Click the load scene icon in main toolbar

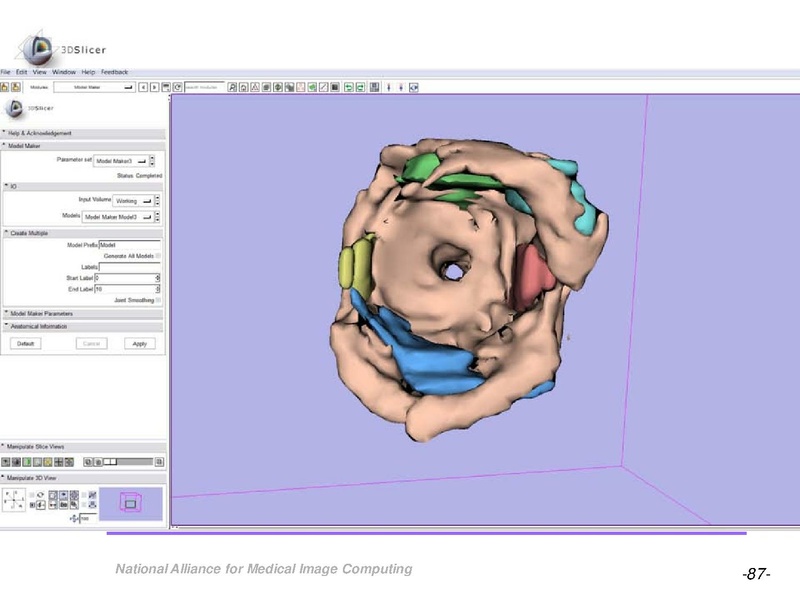5,87
